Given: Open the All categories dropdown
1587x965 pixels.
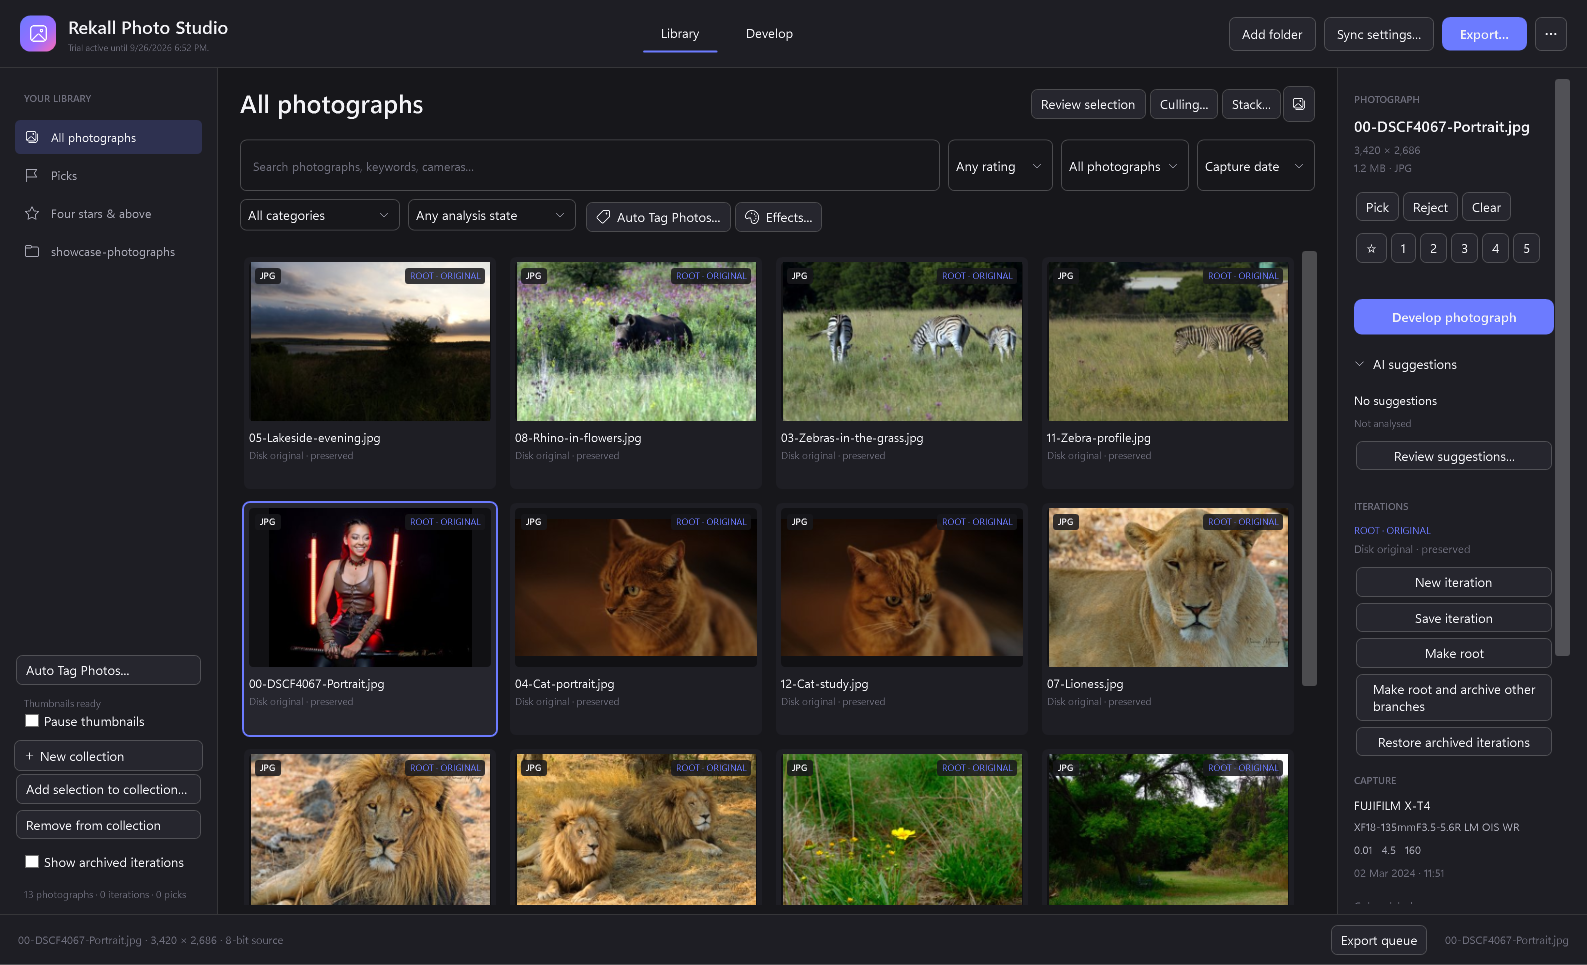Looking at the screenshot, I should coord(320,215).
